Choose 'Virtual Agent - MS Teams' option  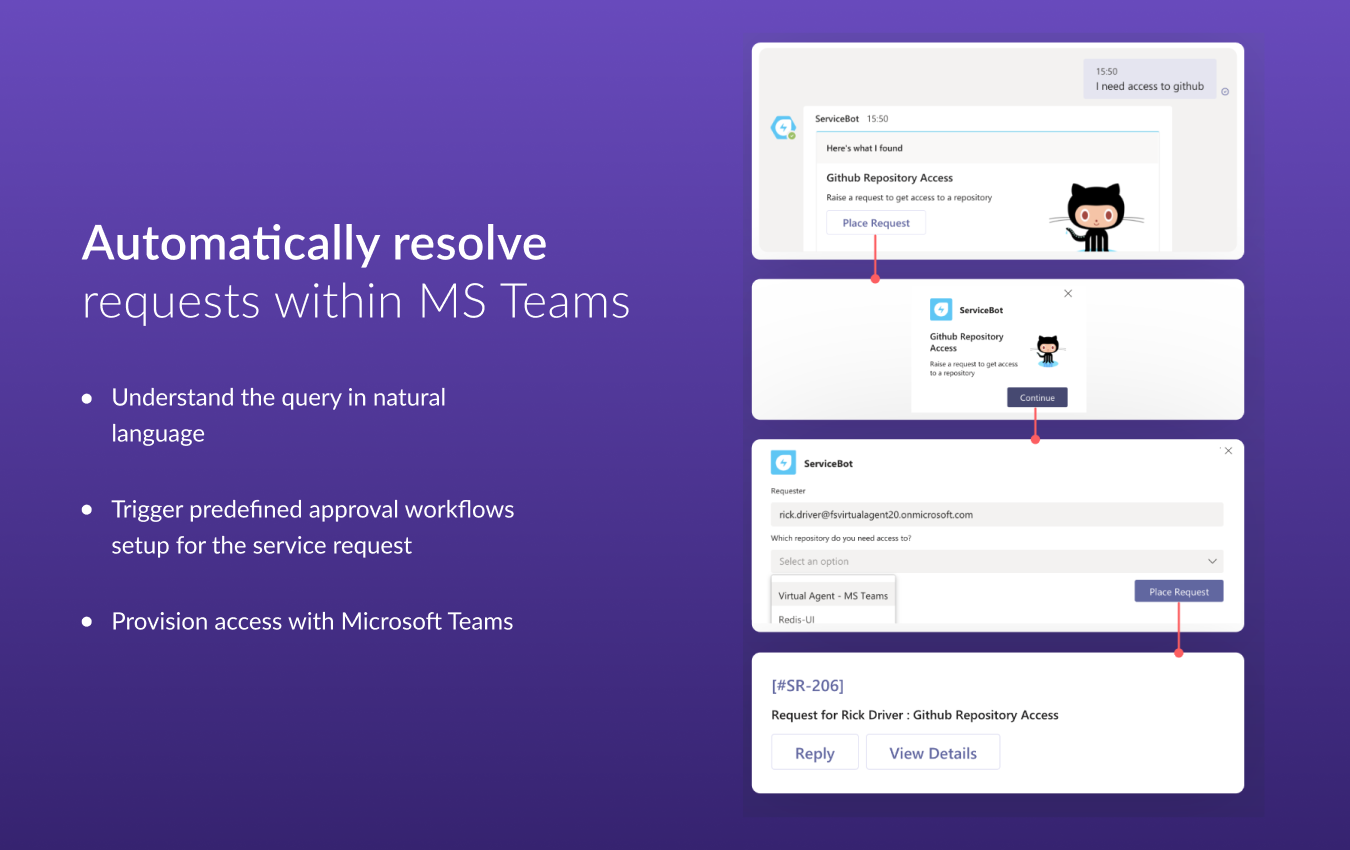click(833, 596)
